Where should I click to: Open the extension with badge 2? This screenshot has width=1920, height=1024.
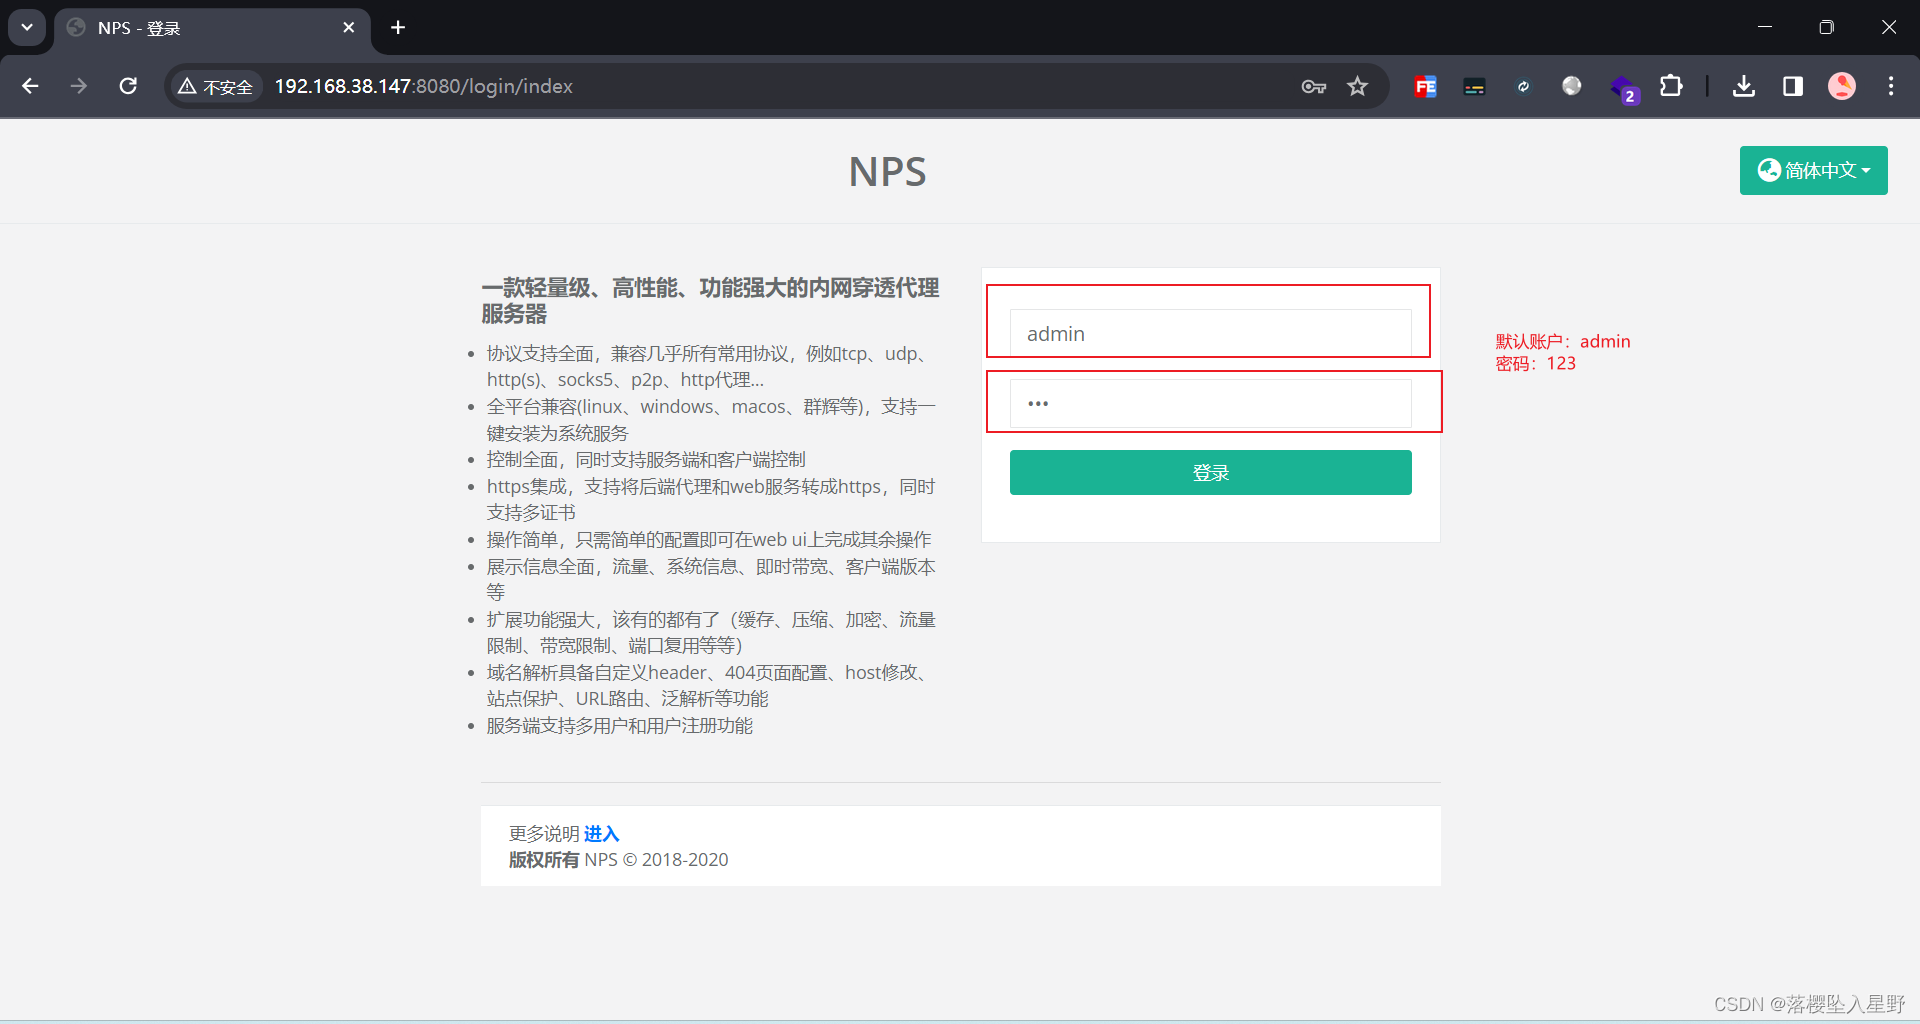(1623, 89)
